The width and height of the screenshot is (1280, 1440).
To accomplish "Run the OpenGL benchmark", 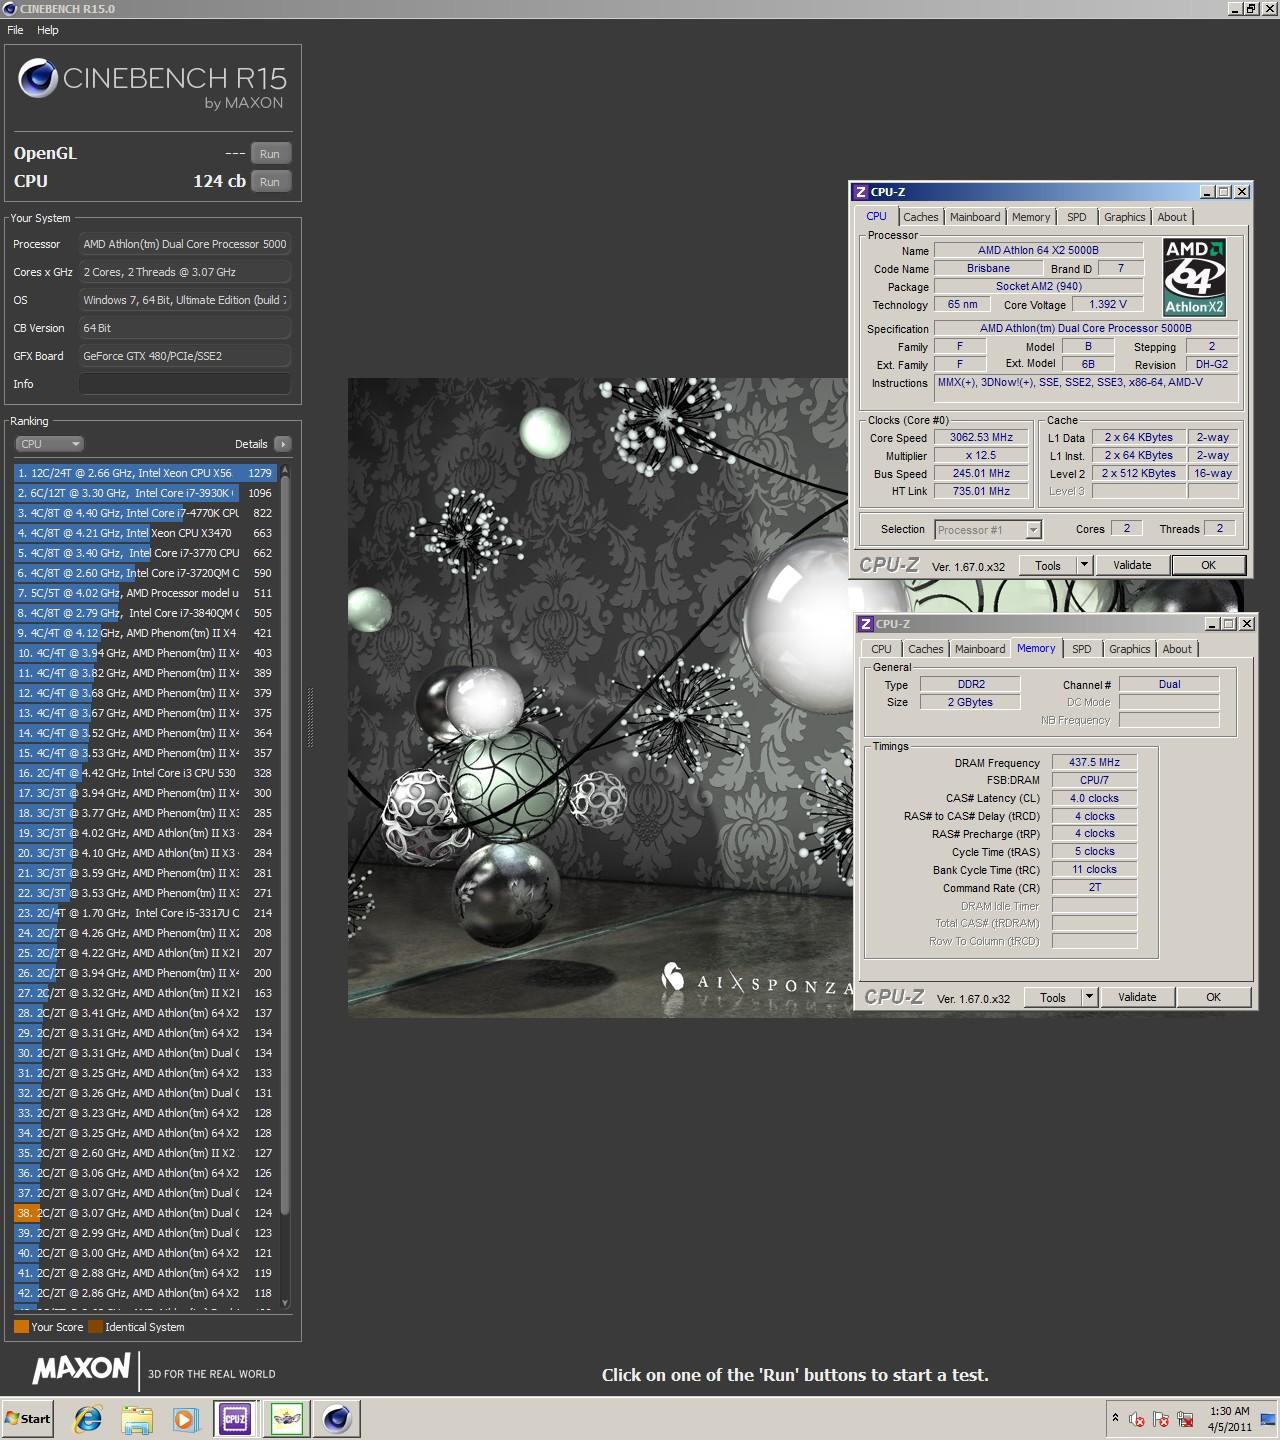I will [x=270, y=154].
